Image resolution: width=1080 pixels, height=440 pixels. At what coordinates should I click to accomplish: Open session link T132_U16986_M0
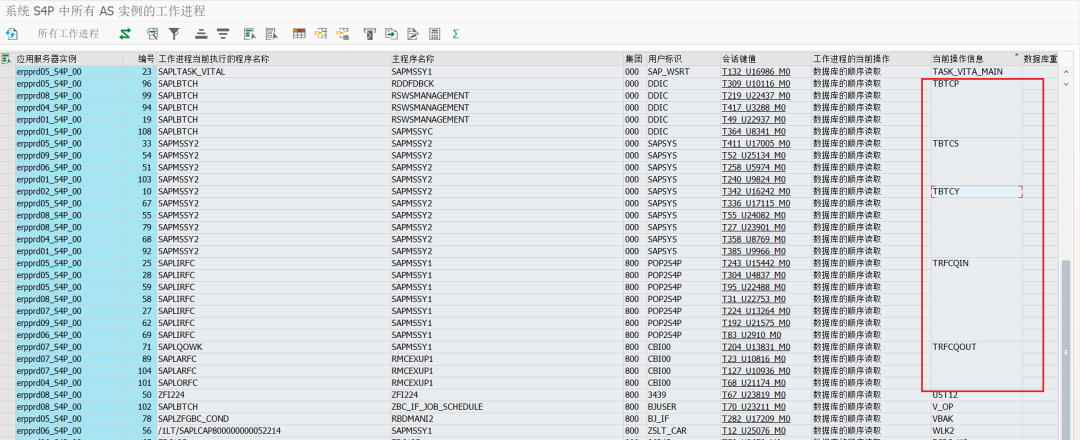tap(756, 72)
